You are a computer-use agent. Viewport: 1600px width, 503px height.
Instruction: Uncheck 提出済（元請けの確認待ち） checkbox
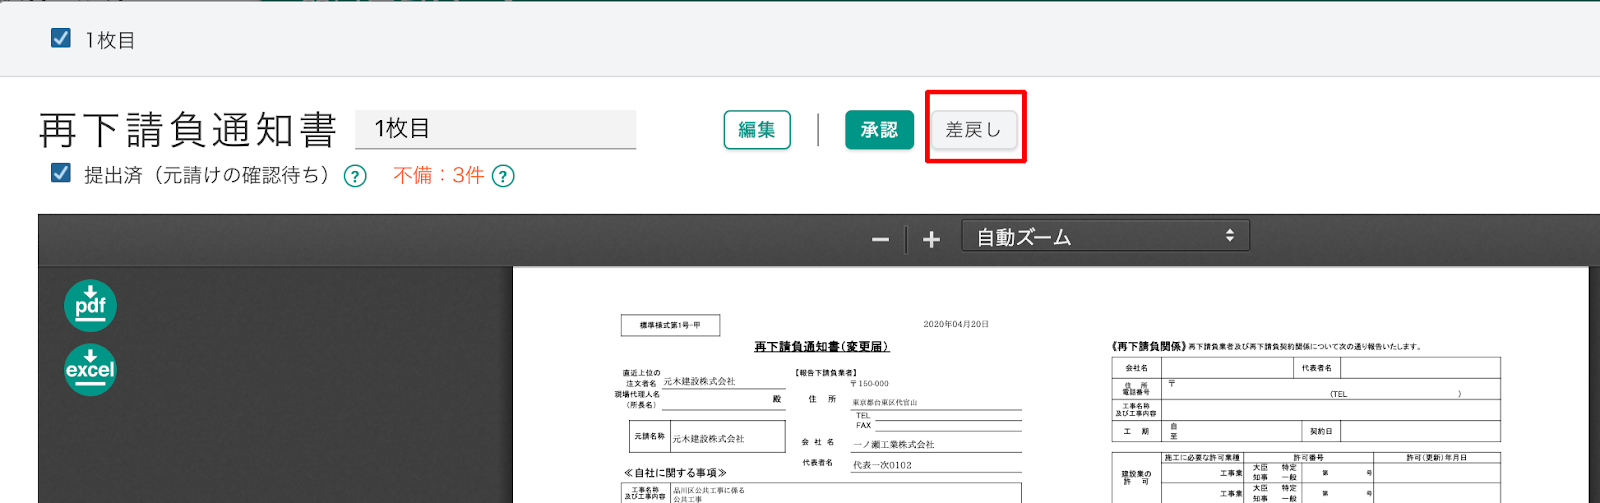coord(60,173)
